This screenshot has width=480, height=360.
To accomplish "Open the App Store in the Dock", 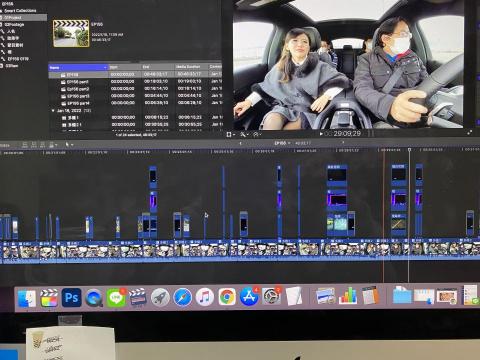I will click(249, 297).
